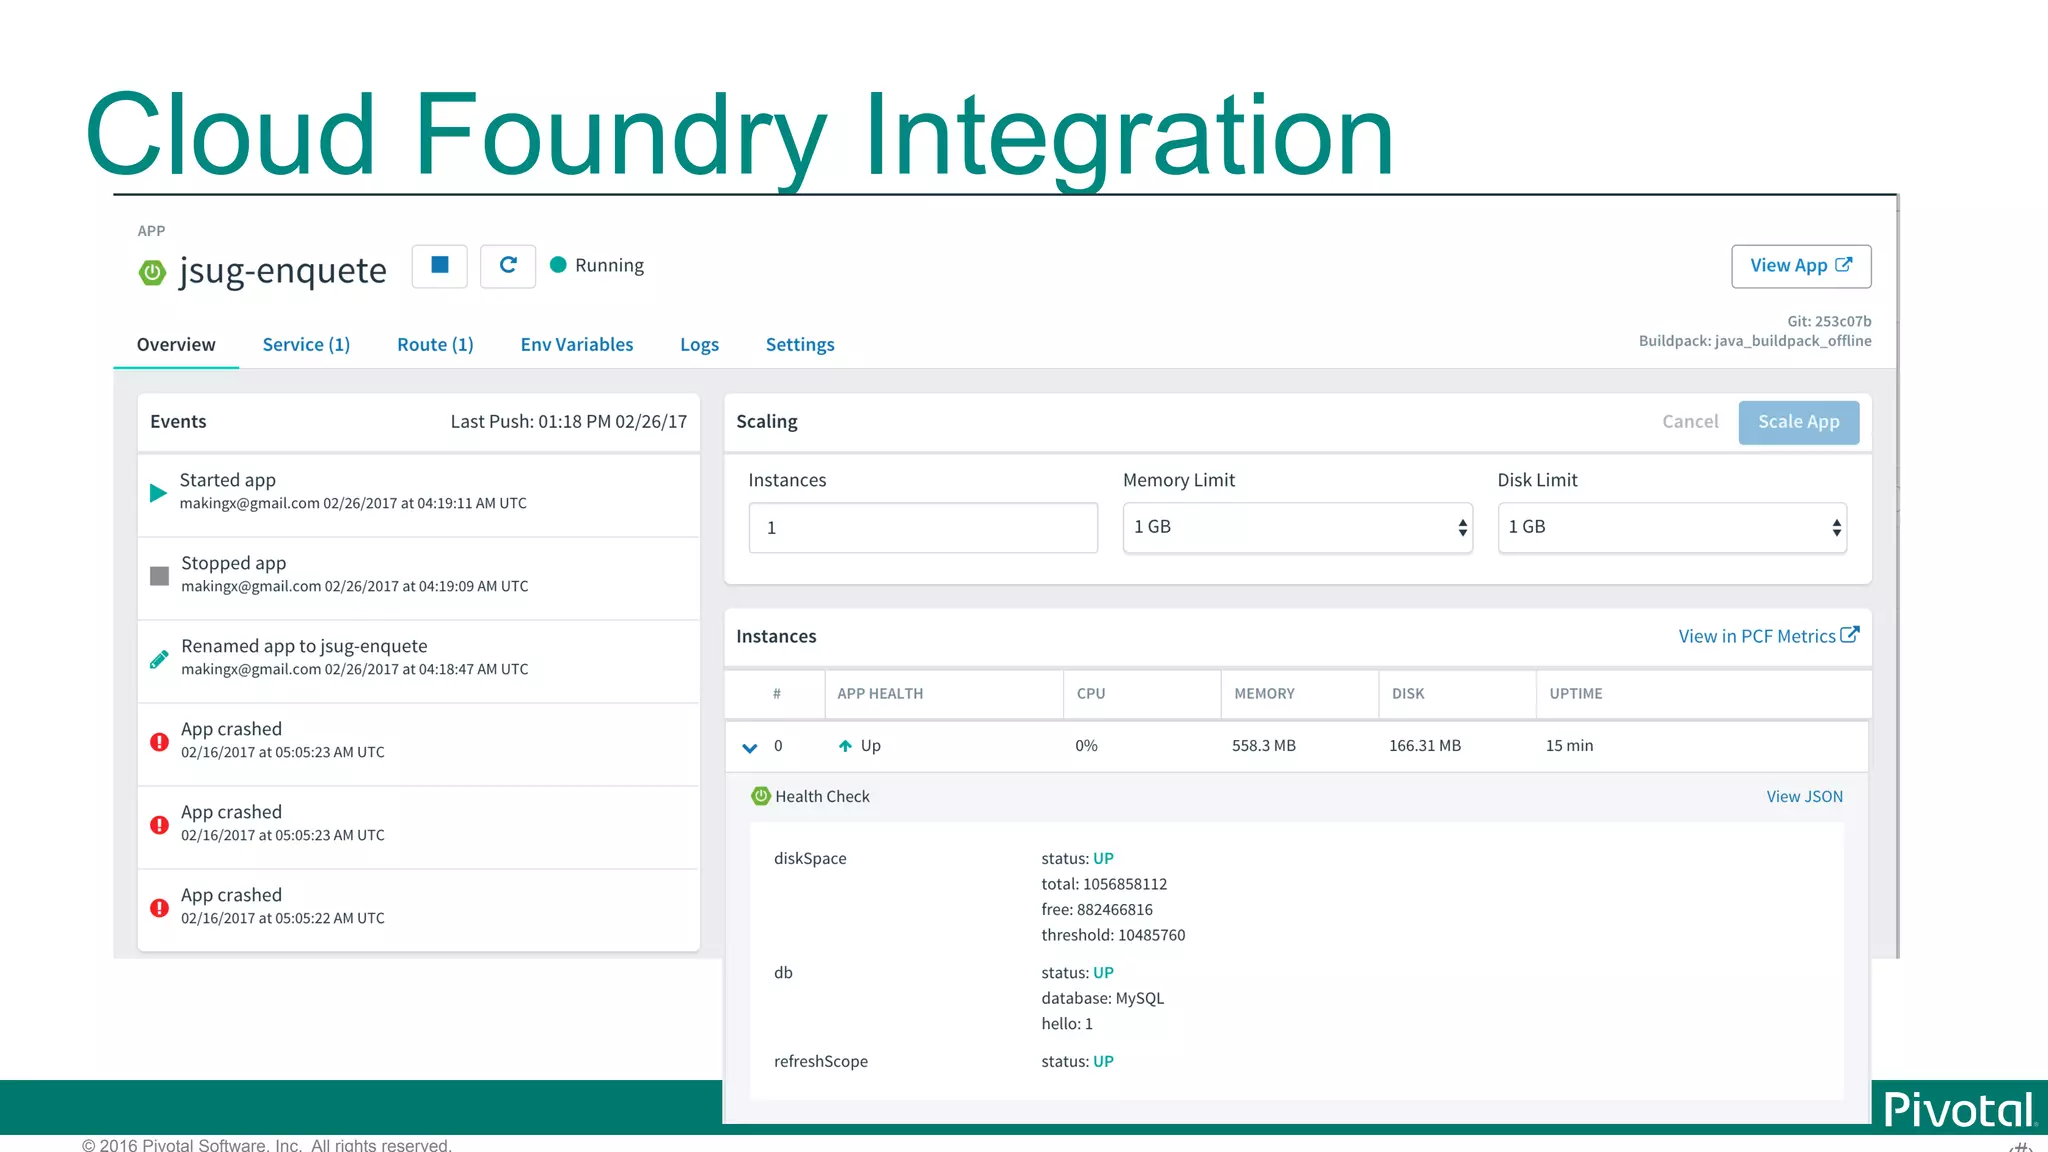Click the View App button
This screenshot has height=1152, width=2048.
click(x=1801, y=266)
